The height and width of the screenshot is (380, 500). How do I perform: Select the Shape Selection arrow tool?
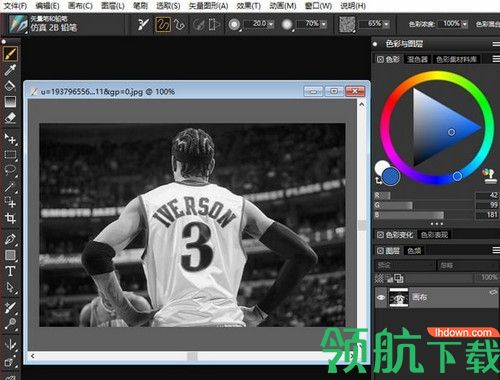click(x=10, y=287)
